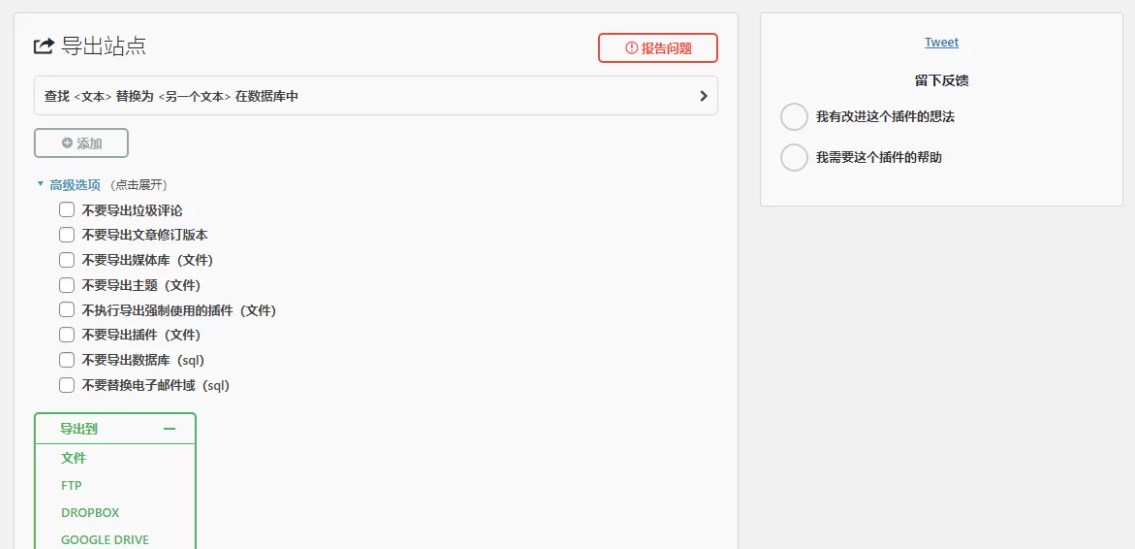The image size is (1135, 549).
Task: Select FTP export destination
Action: pyautogui.click(x=72, y=486)
